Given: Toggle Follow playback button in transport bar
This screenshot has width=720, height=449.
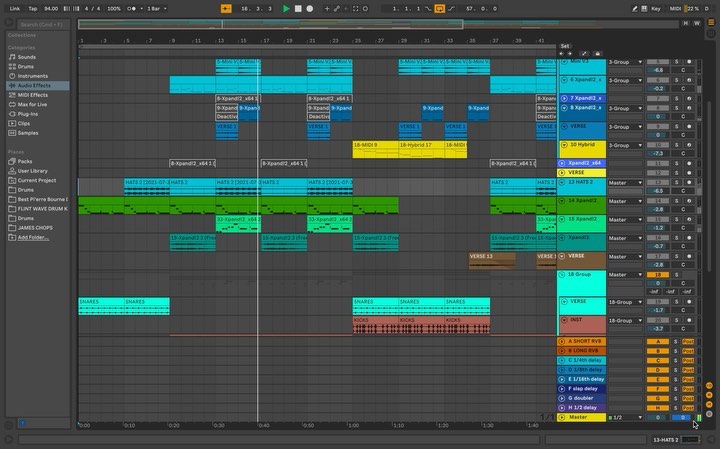Looking at the screenshot, I should click(225, 8).
